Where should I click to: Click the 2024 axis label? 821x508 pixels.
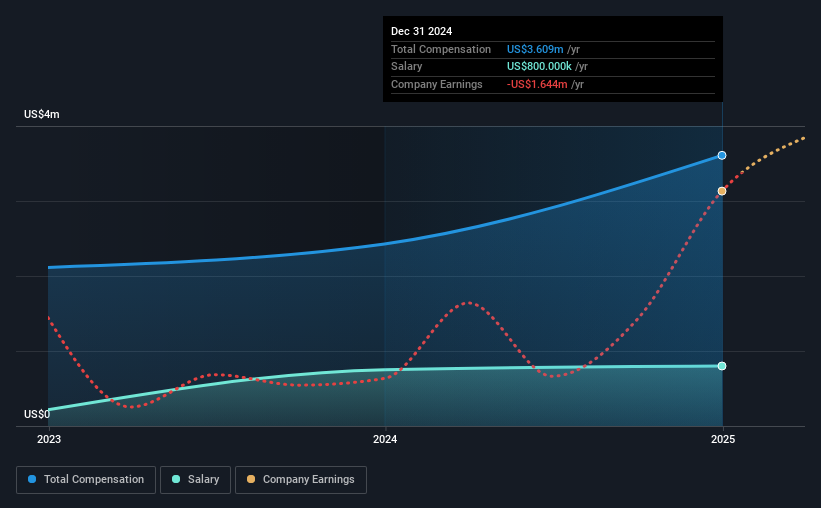[x=385, y=439]
